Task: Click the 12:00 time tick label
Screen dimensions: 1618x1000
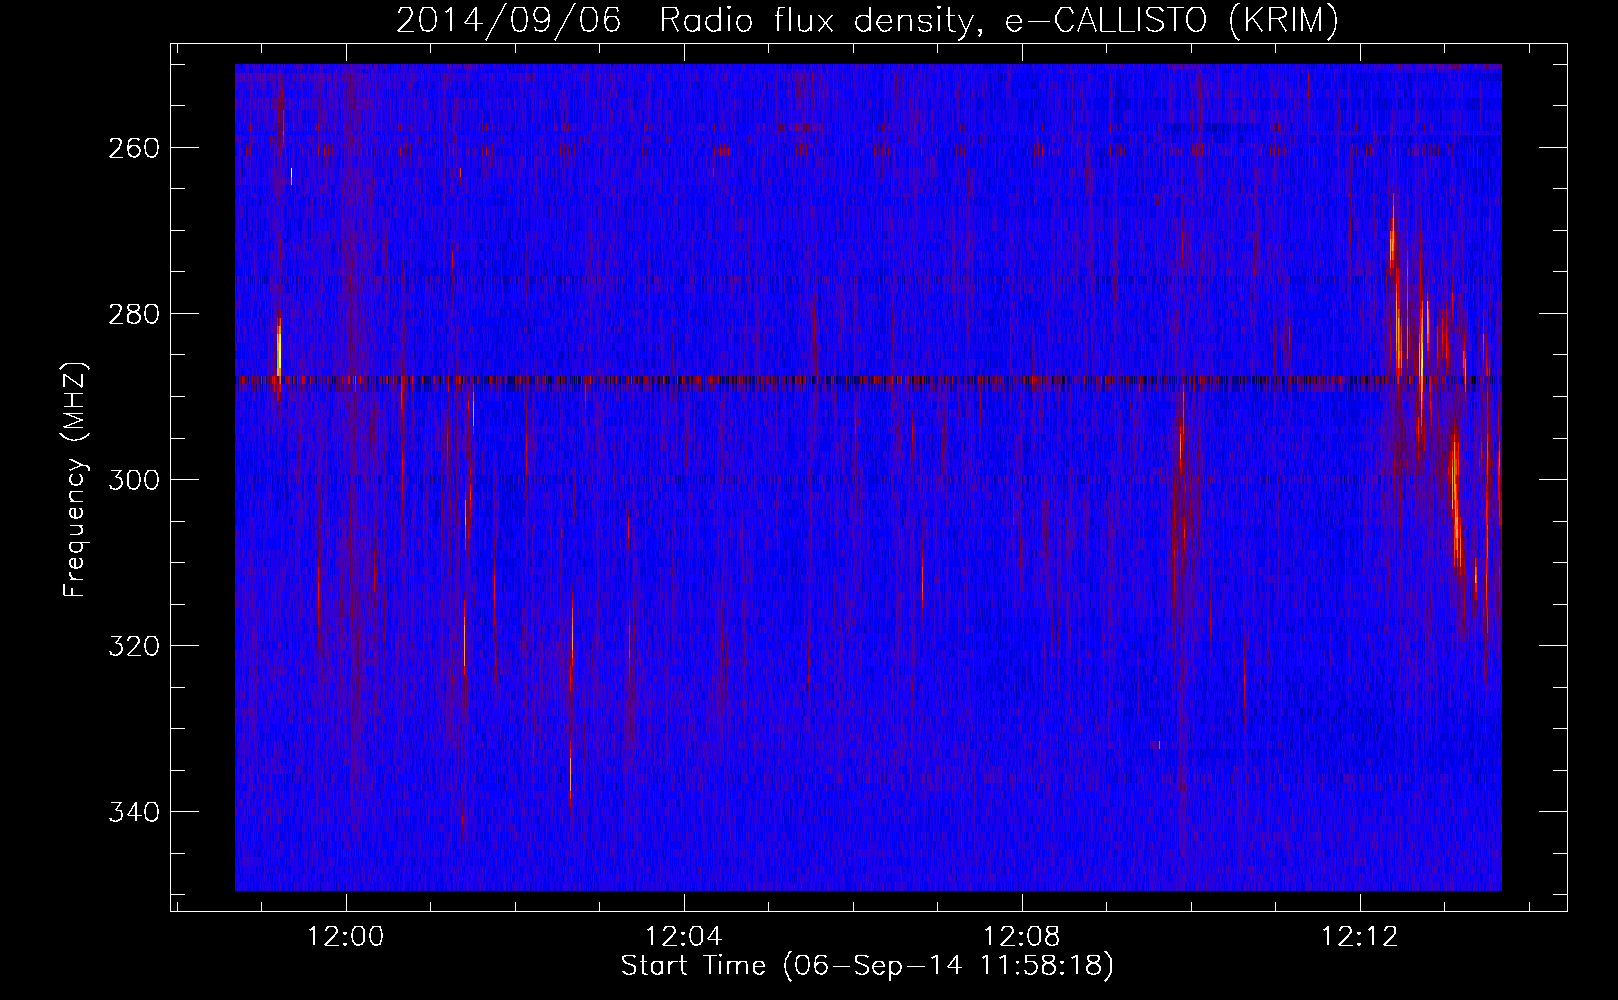Action: click(346, 937)
